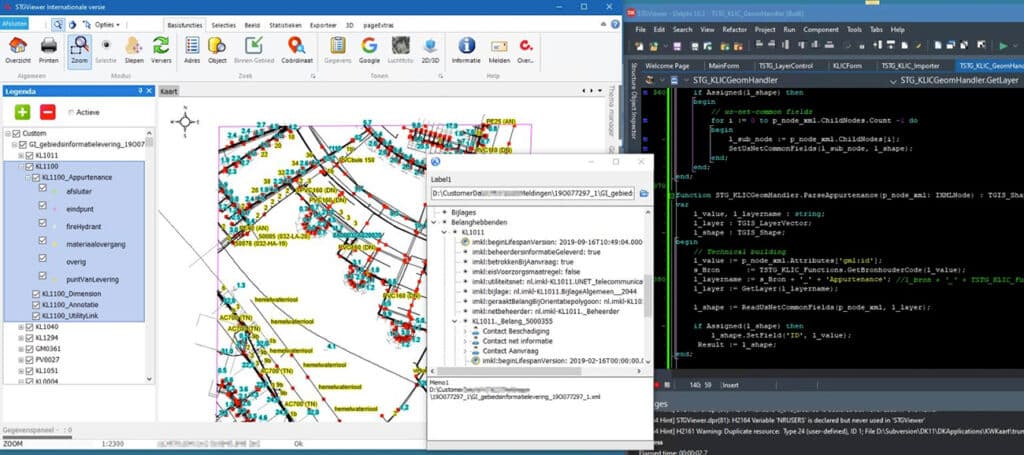The width and height of the screenshot is (1024, 455).
Task: Click the Object search icon
Action: click(217, 45)
